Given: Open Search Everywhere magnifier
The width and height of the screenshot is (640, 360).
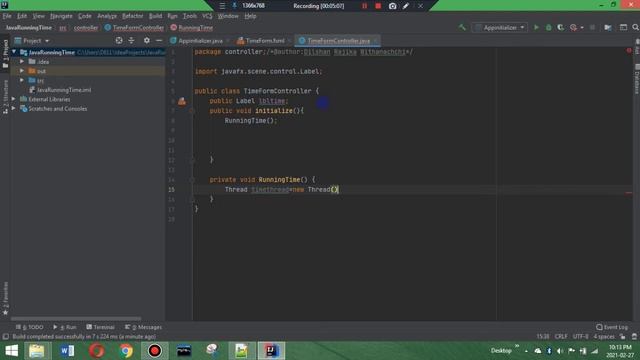Looking at the screenshot, I should click(636, 27).
